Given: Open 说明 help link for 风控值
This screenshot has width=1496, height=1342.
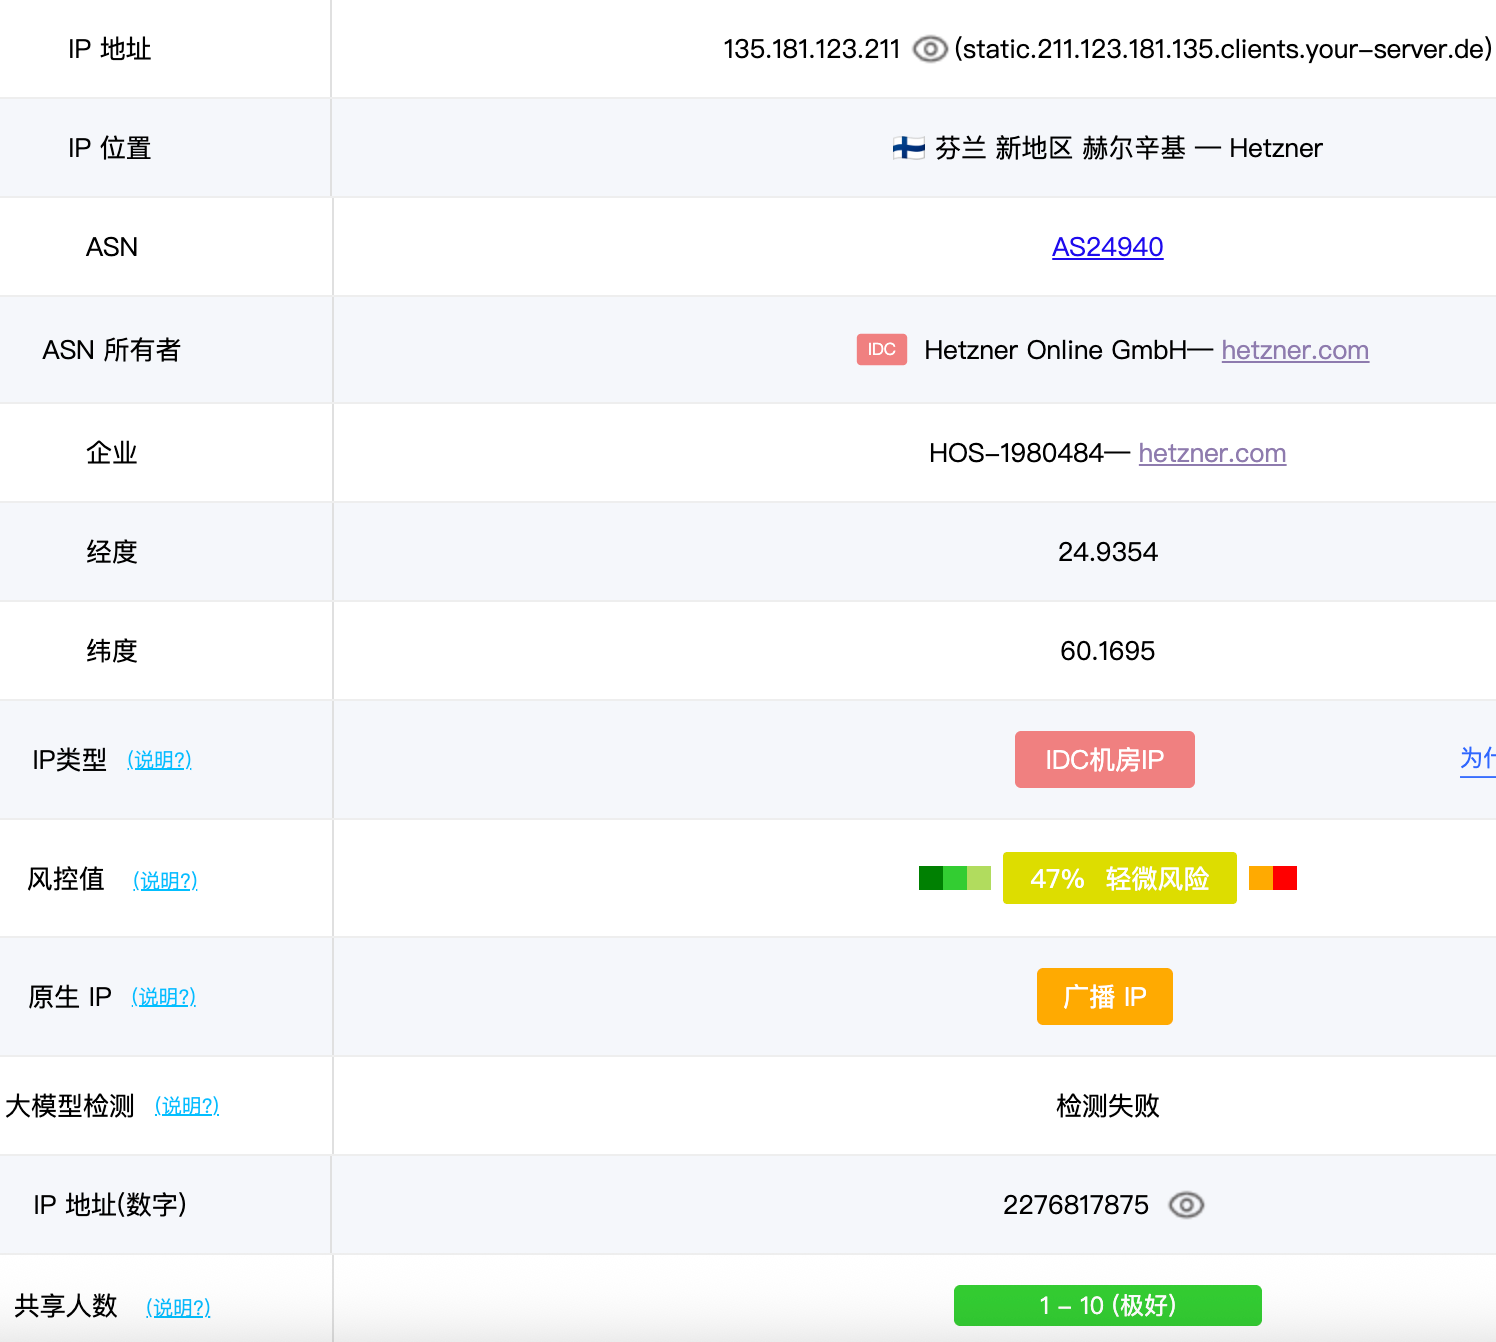Looking at the screenshot, I should [165, 880].
